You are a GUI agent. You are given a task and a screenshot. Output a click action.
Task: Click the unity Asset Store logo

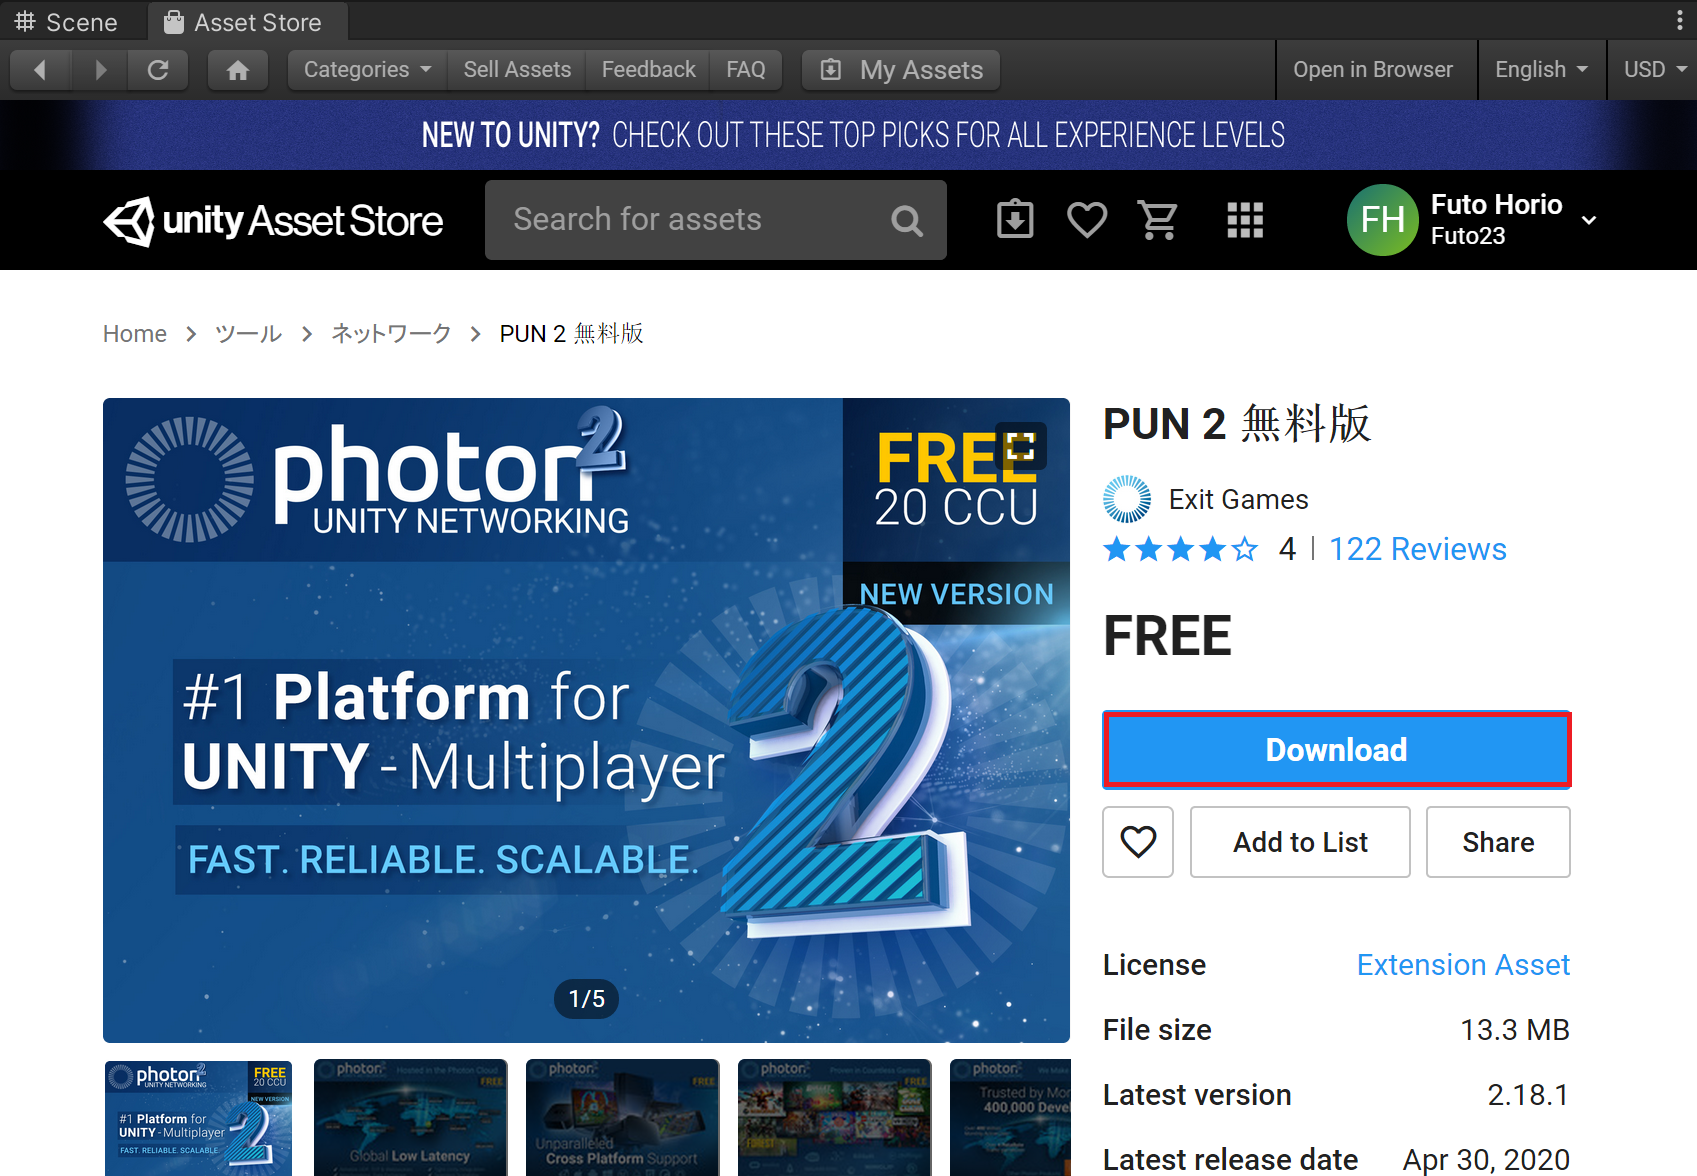[x=273, y=221]
